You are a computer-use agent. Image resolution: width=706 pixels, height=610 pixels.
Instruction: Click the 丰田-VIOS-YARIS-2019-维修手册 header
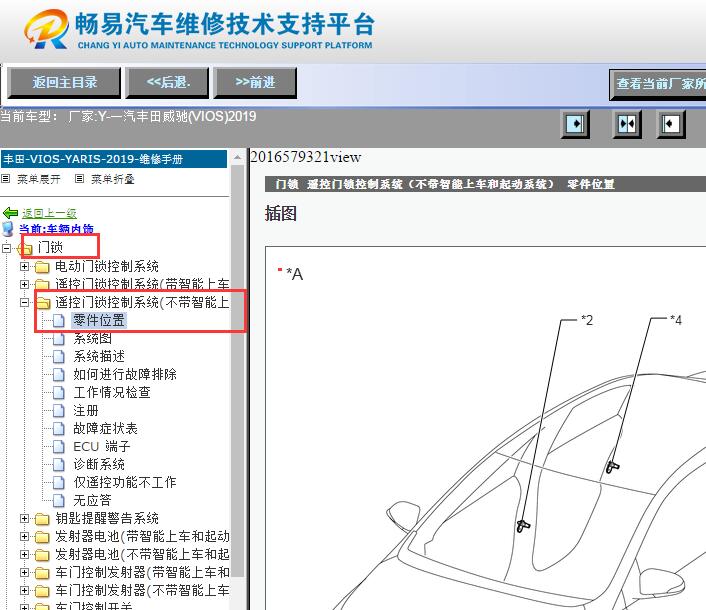(114, 159)
